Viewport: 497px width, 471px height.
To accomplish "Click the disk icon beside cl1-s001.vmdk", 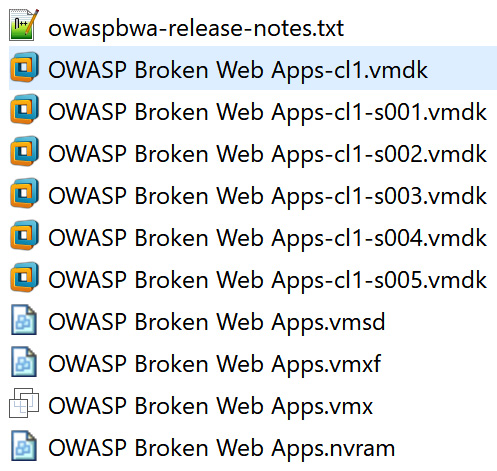I will coord(24,109).
